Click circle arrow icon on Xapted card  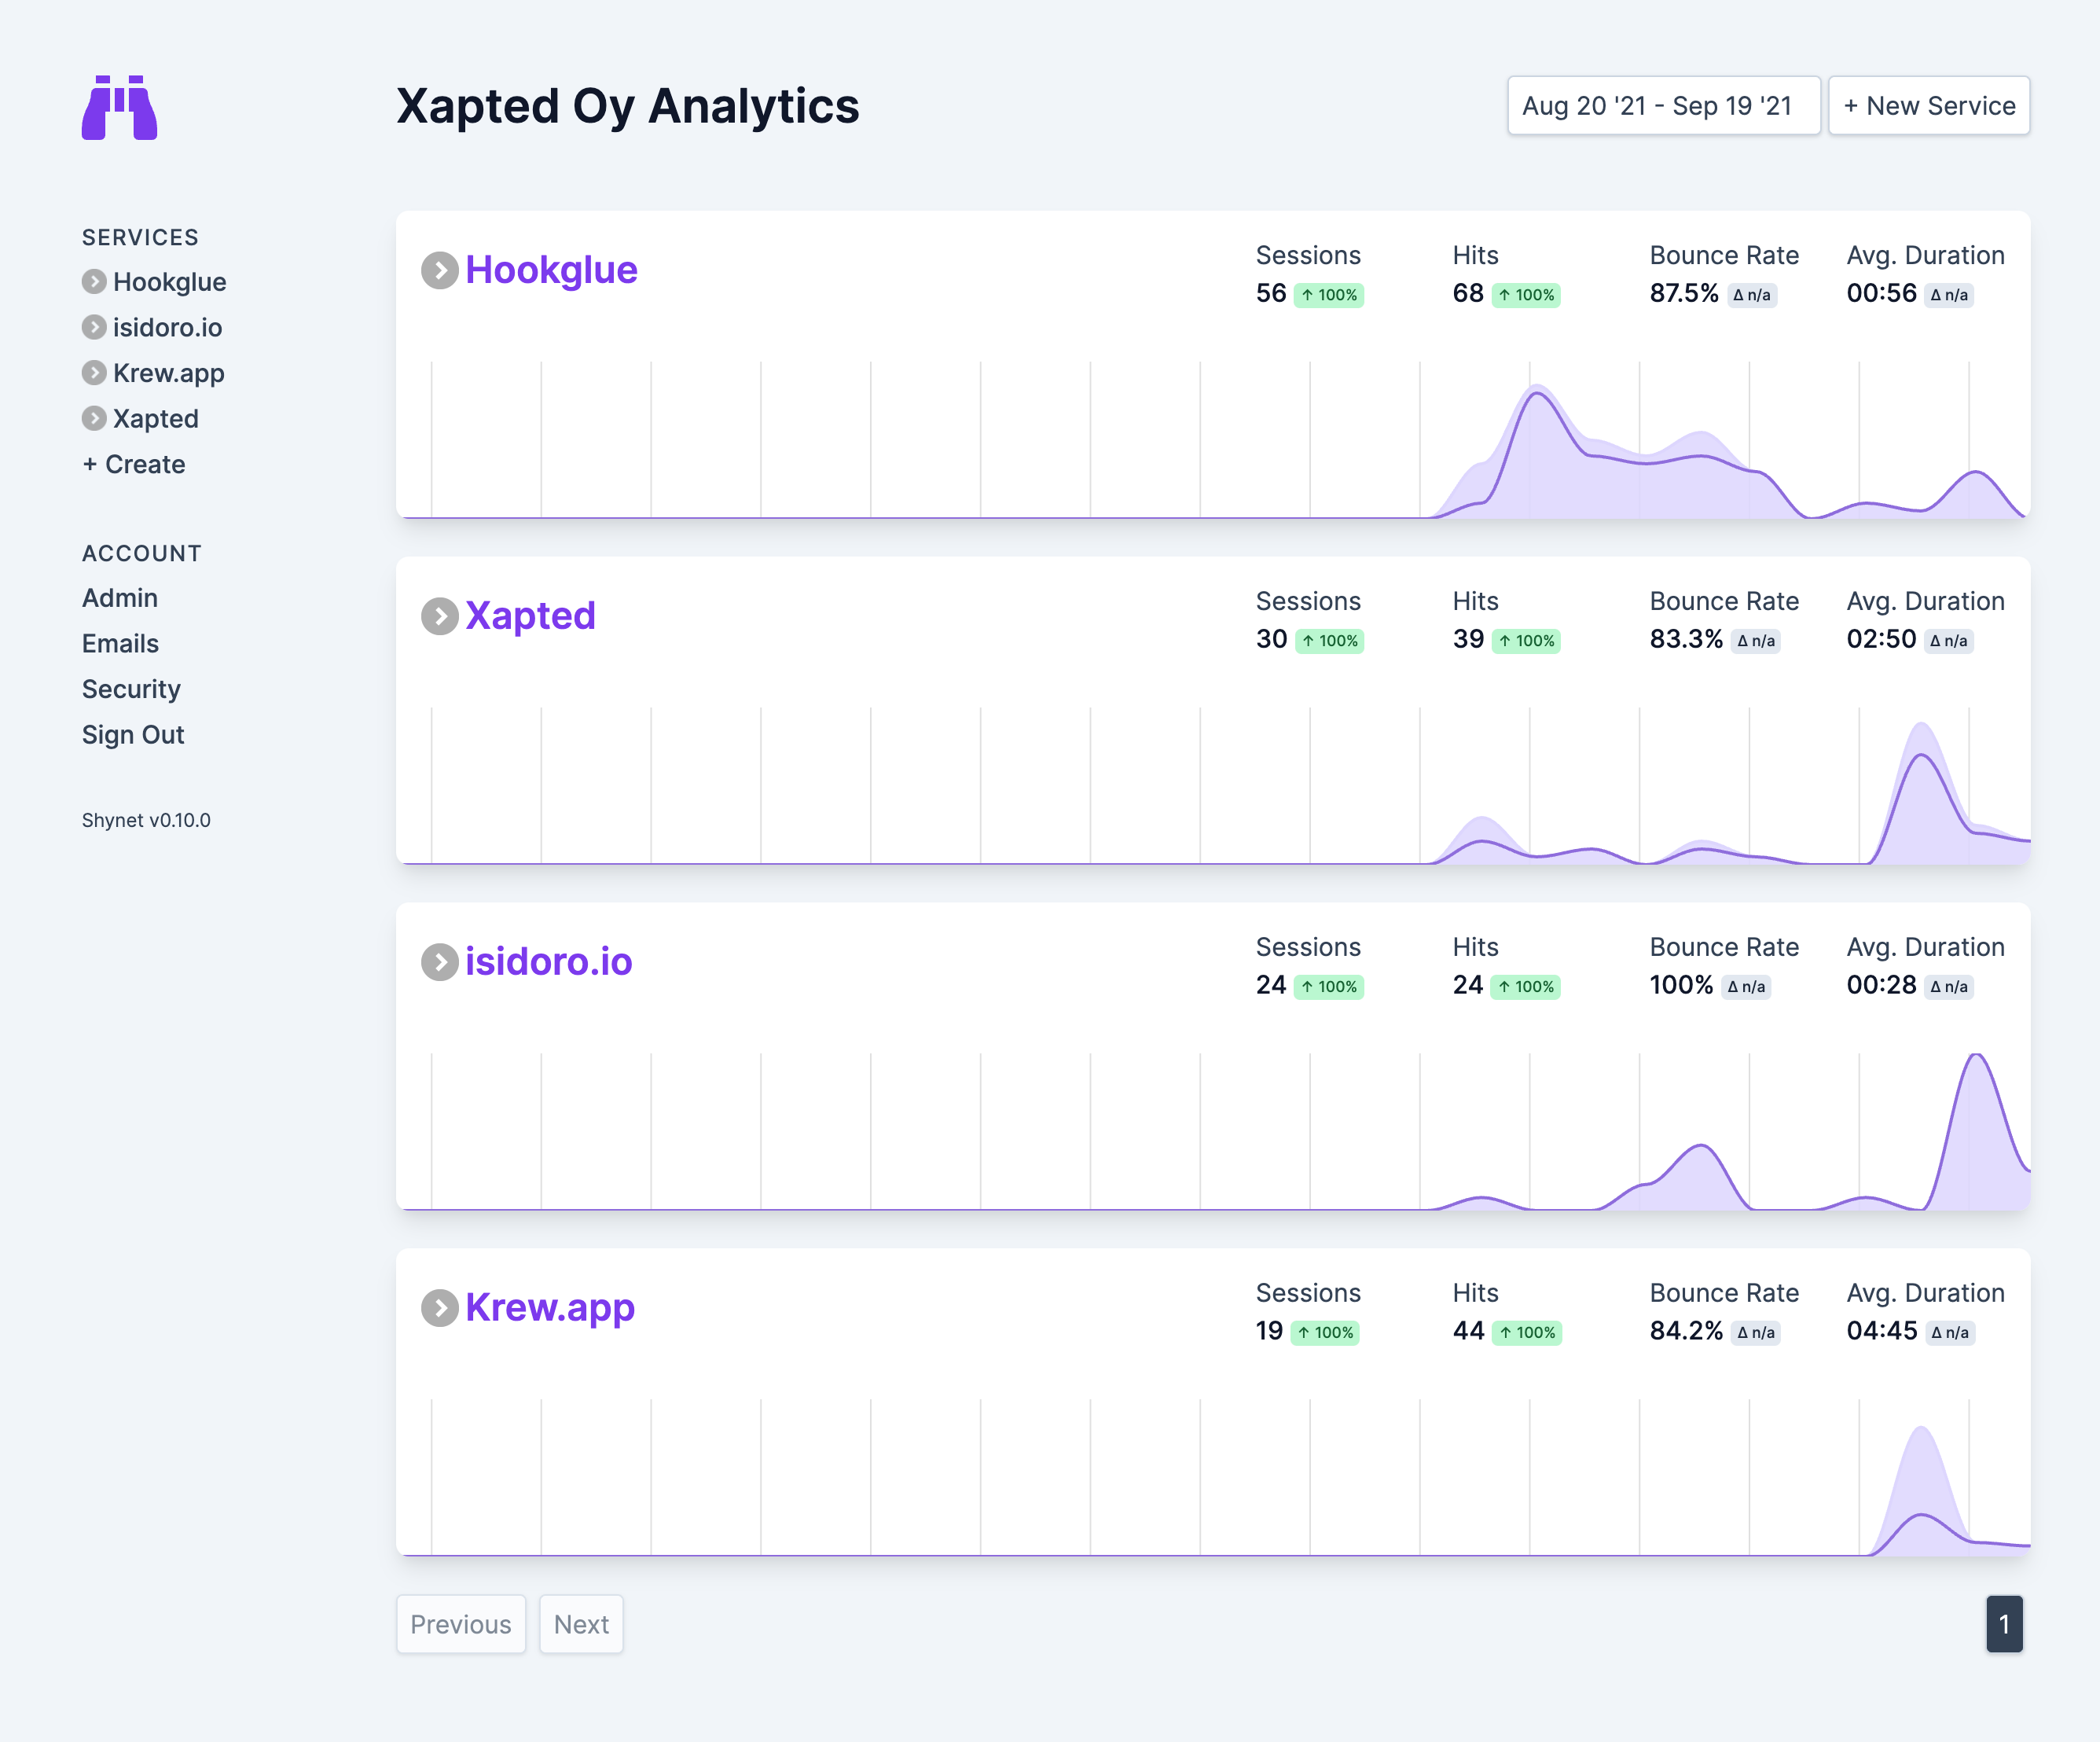(x=439, y=616)
